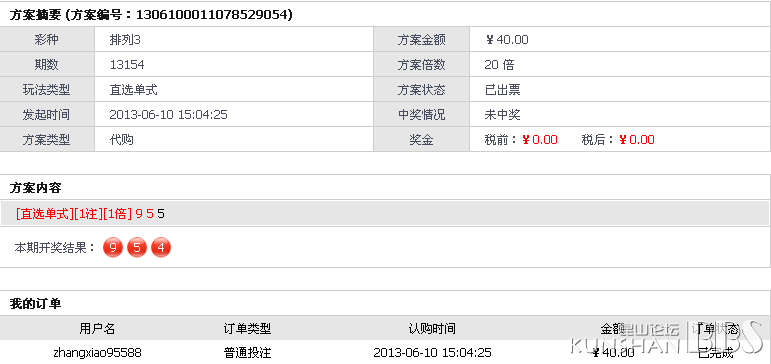The width and height of the screenshot is (771, 364).
Task: Click the red [直选单式][1注][1倍] bet text
Action: pos(74,214)
